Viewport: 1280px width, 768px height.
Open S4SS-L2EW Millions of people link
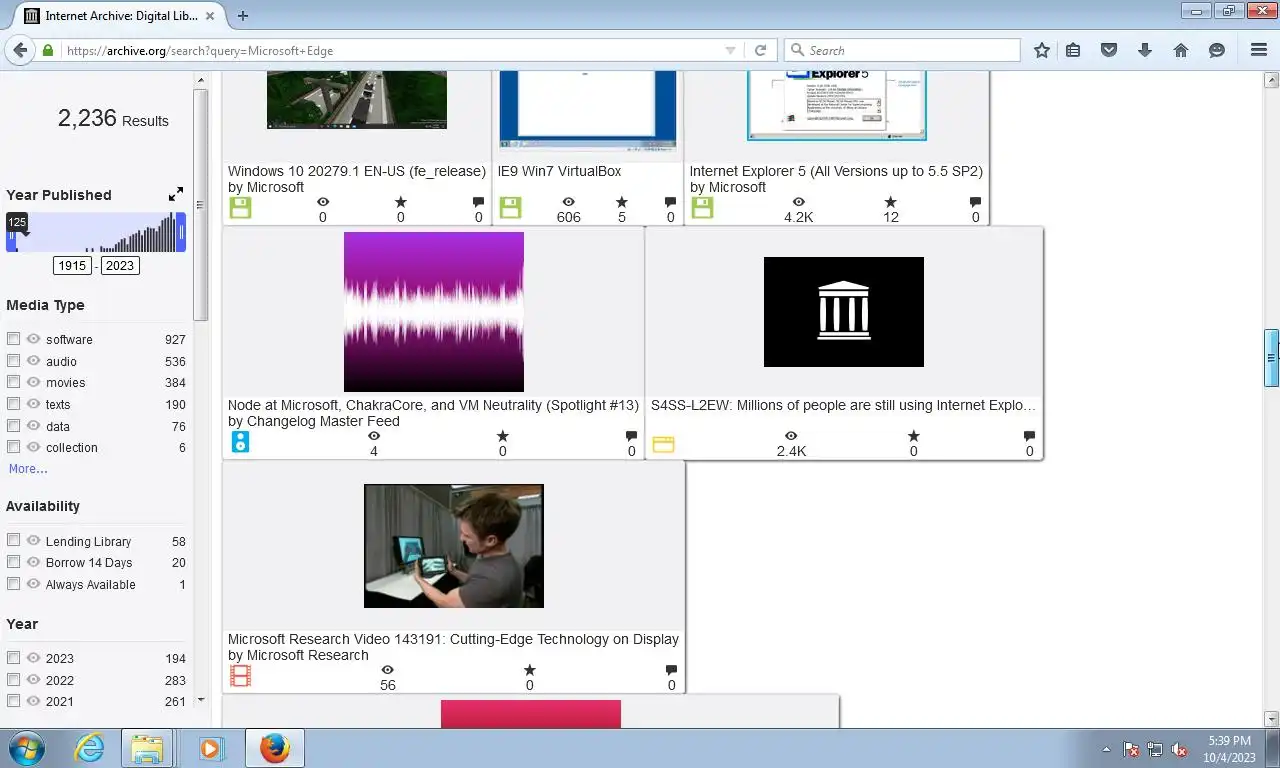pyautogui.click(x=844, y=405)
